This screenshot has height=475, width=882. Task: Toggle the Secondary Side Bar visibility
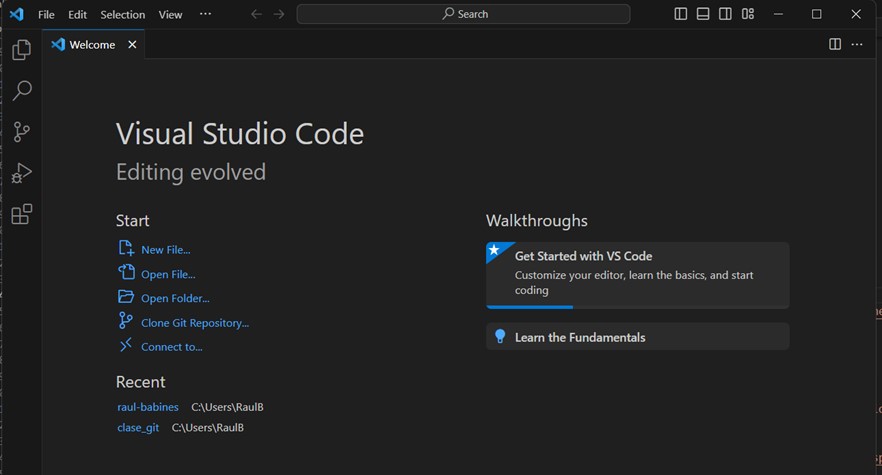(725, 14)
